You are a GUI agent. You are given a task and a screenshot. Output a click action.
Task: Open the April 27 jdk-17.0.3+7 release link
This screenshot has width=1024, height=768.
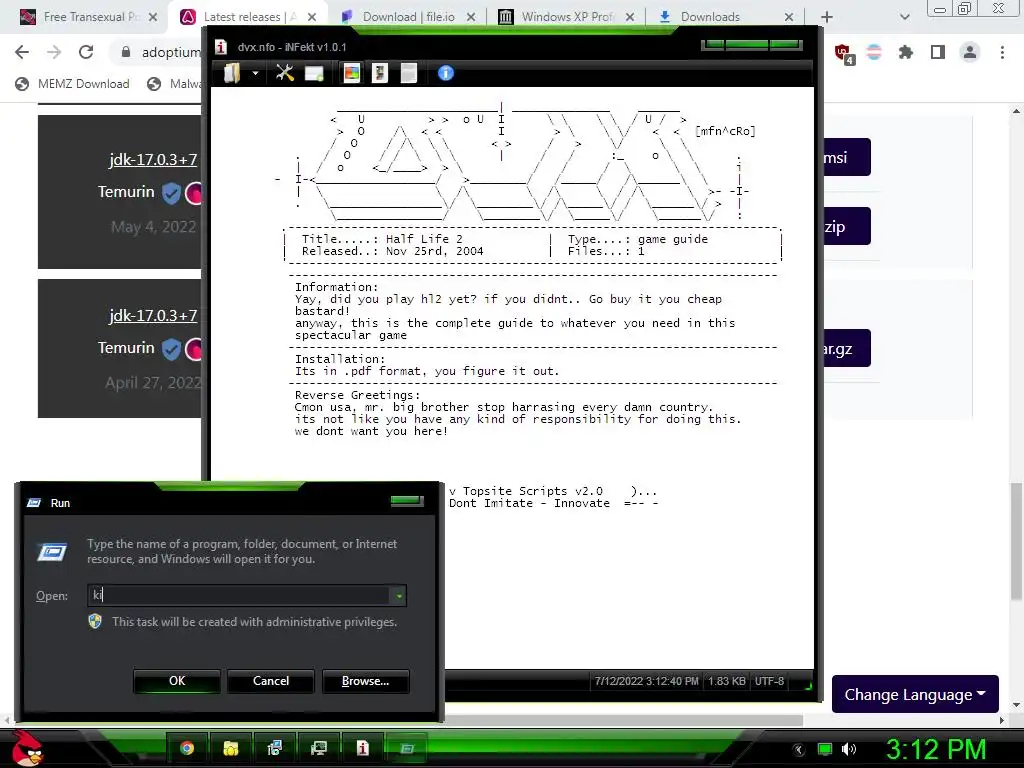(153, 315)
